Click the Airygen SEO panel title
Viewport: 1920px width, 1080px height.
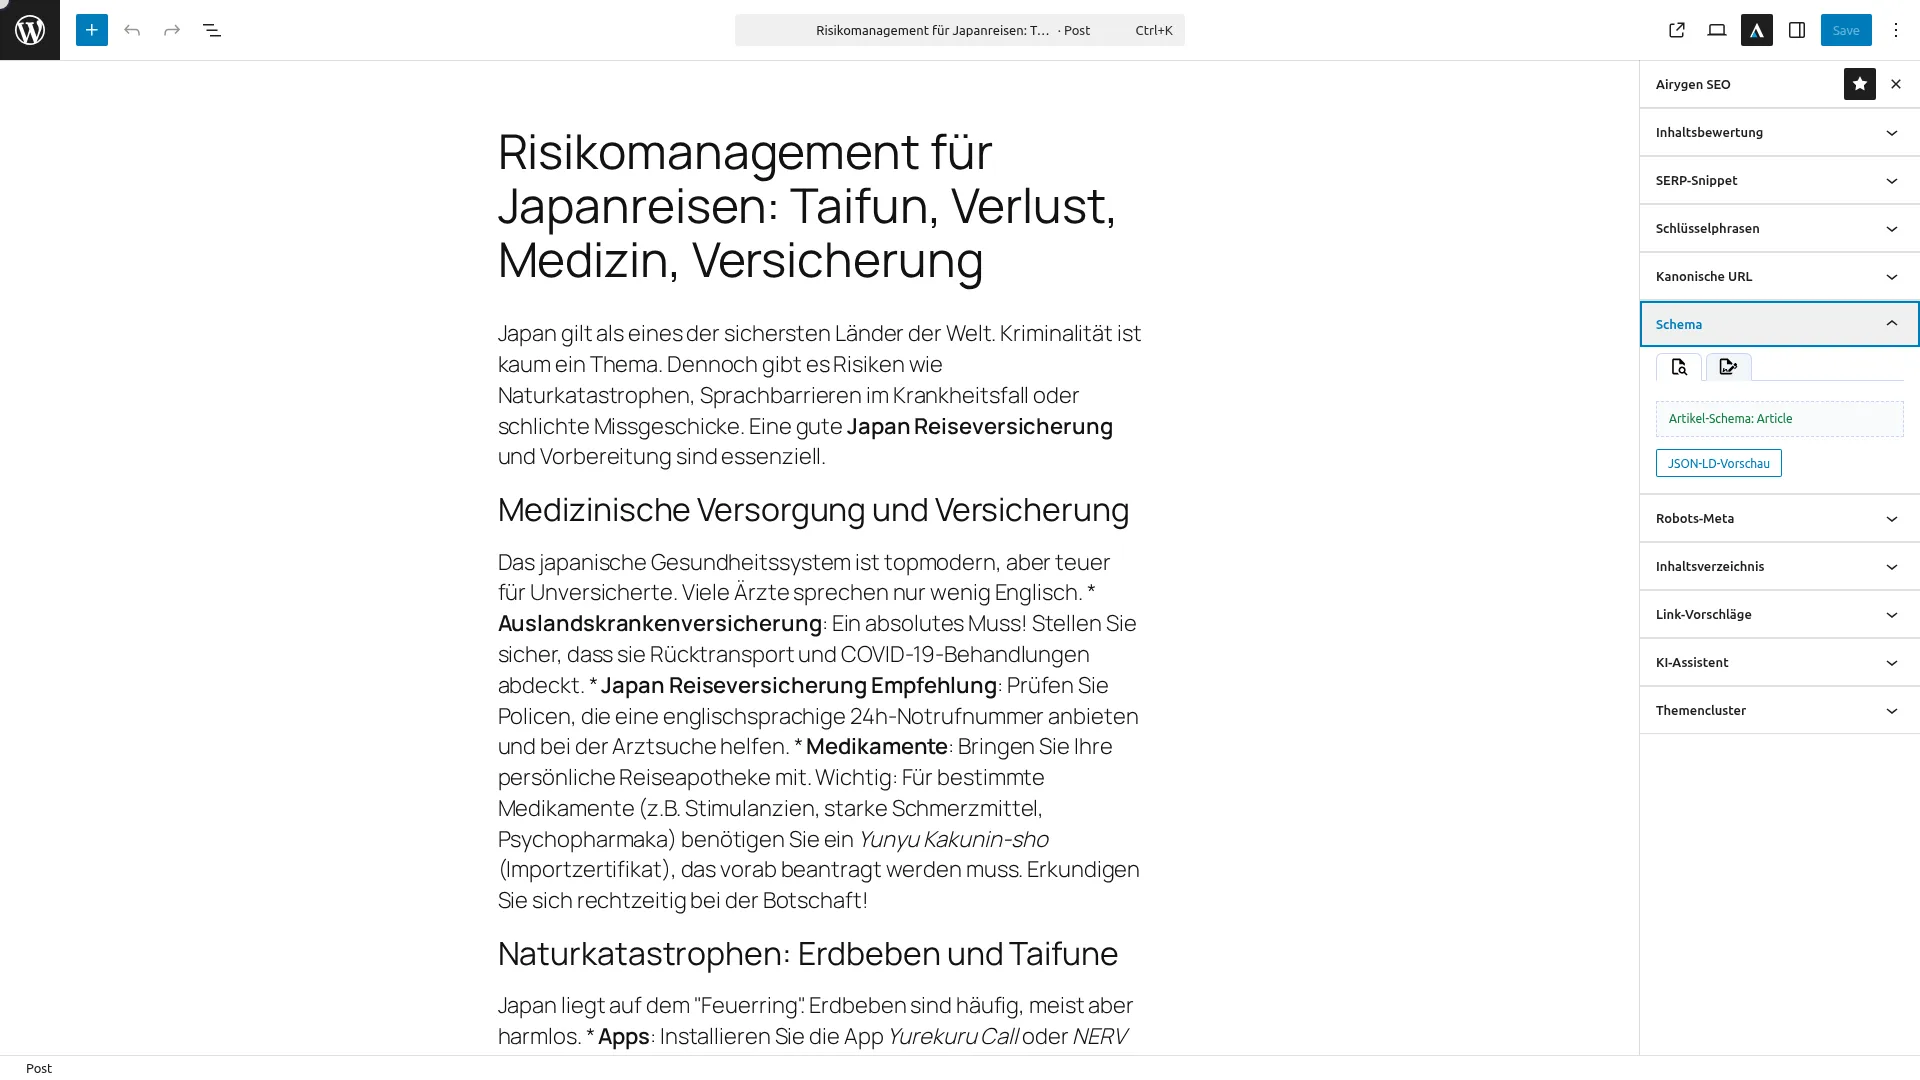pos(1693,84)
